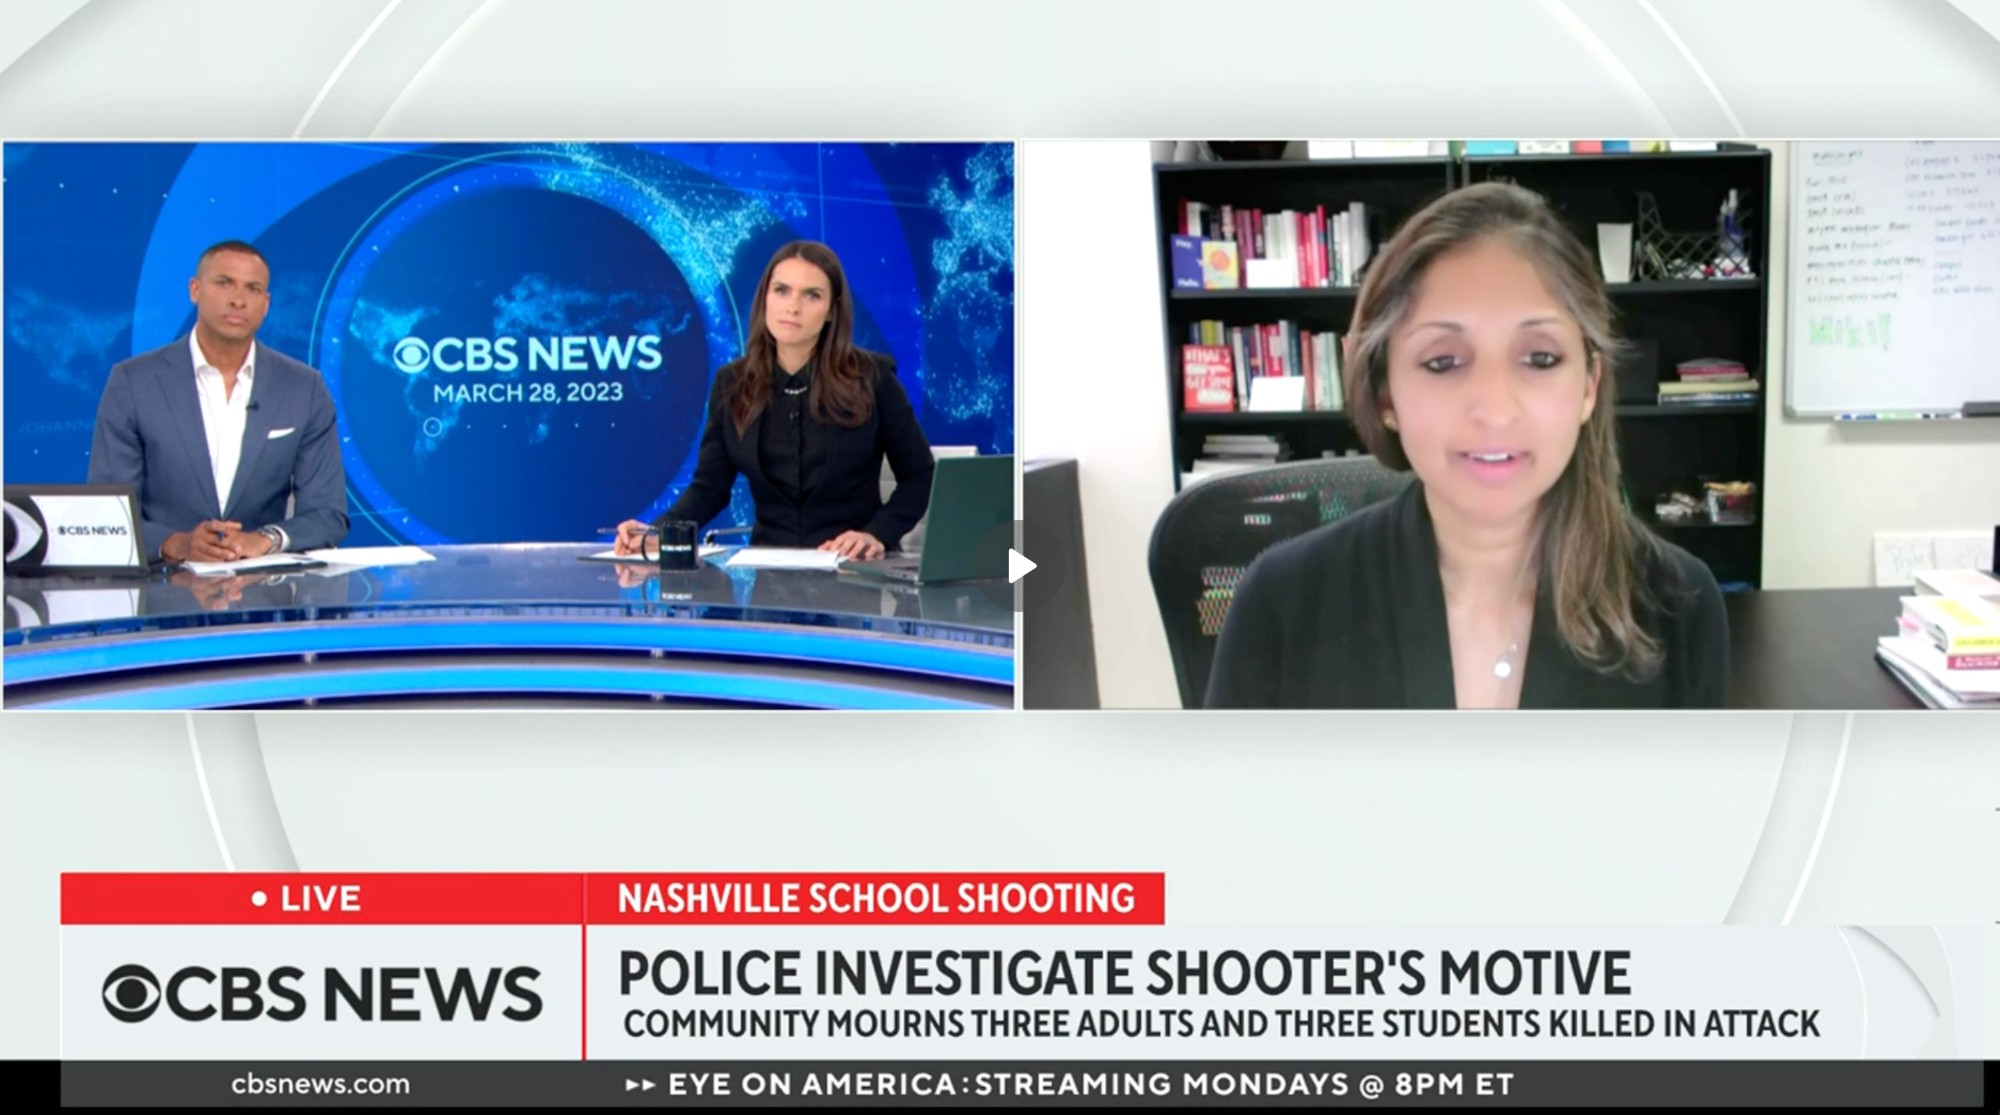The image size is (2000, 1115).
Task: Click the Eye on America streaming ticker text
Action: tap(1090, 1084)
